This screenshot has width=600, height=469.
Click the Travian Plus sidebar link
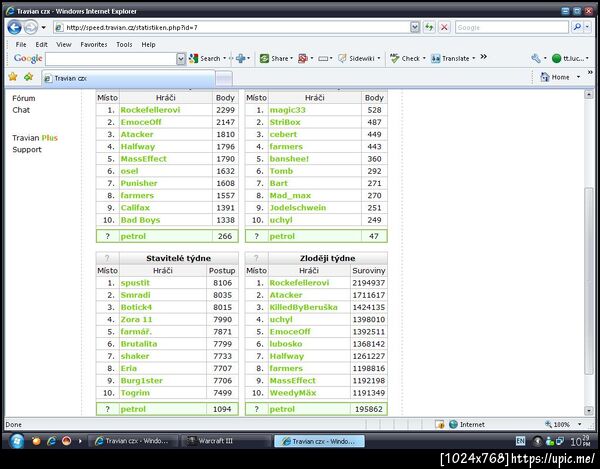pyautogui.click(x=35, y=138)
